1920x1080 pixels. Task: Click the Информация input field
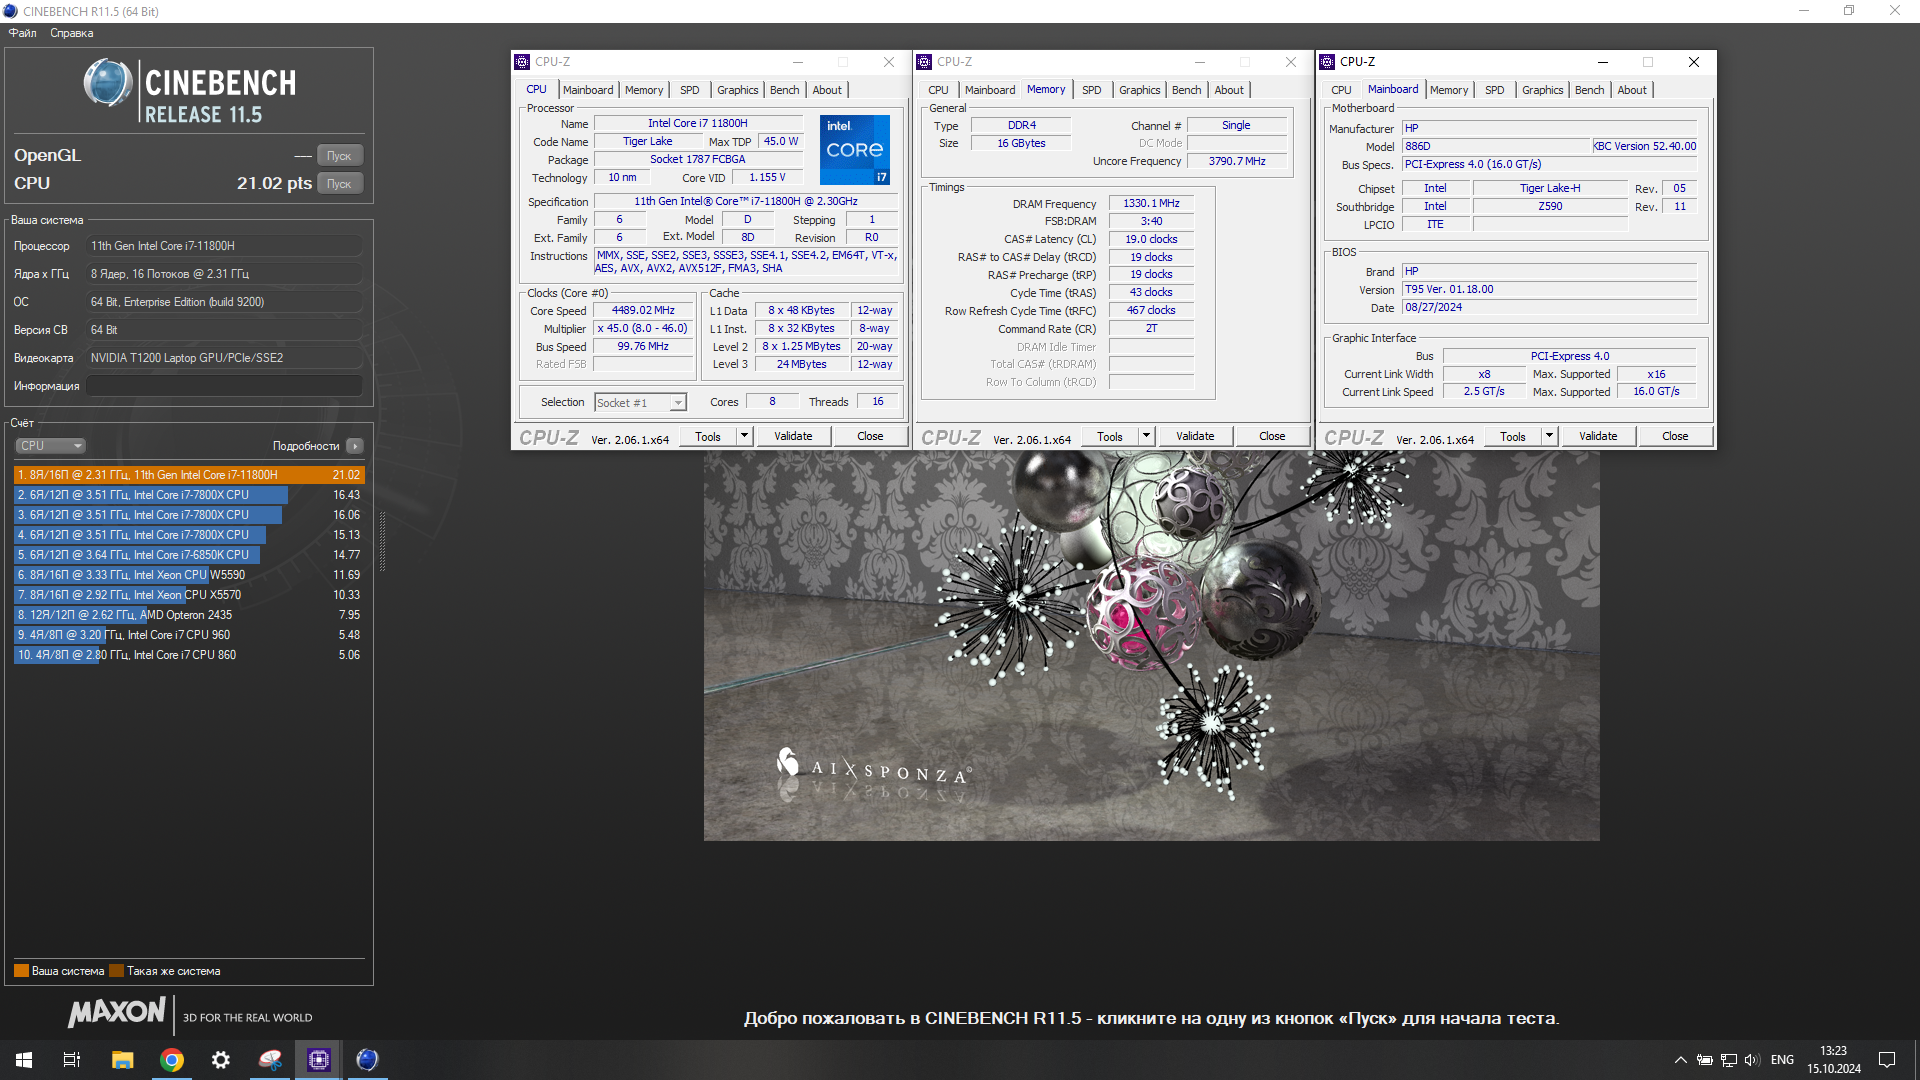224,386
